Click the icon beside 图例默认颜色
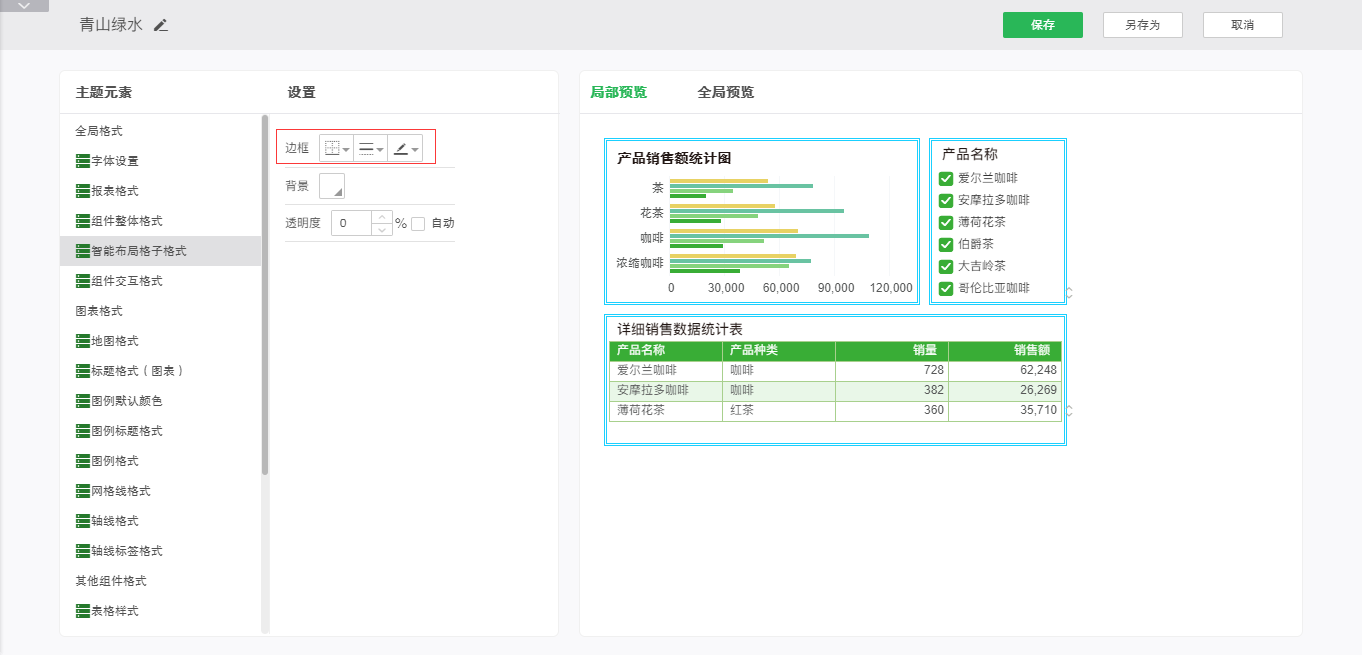Screen dimensions: 1362x655 pos(82,401)
